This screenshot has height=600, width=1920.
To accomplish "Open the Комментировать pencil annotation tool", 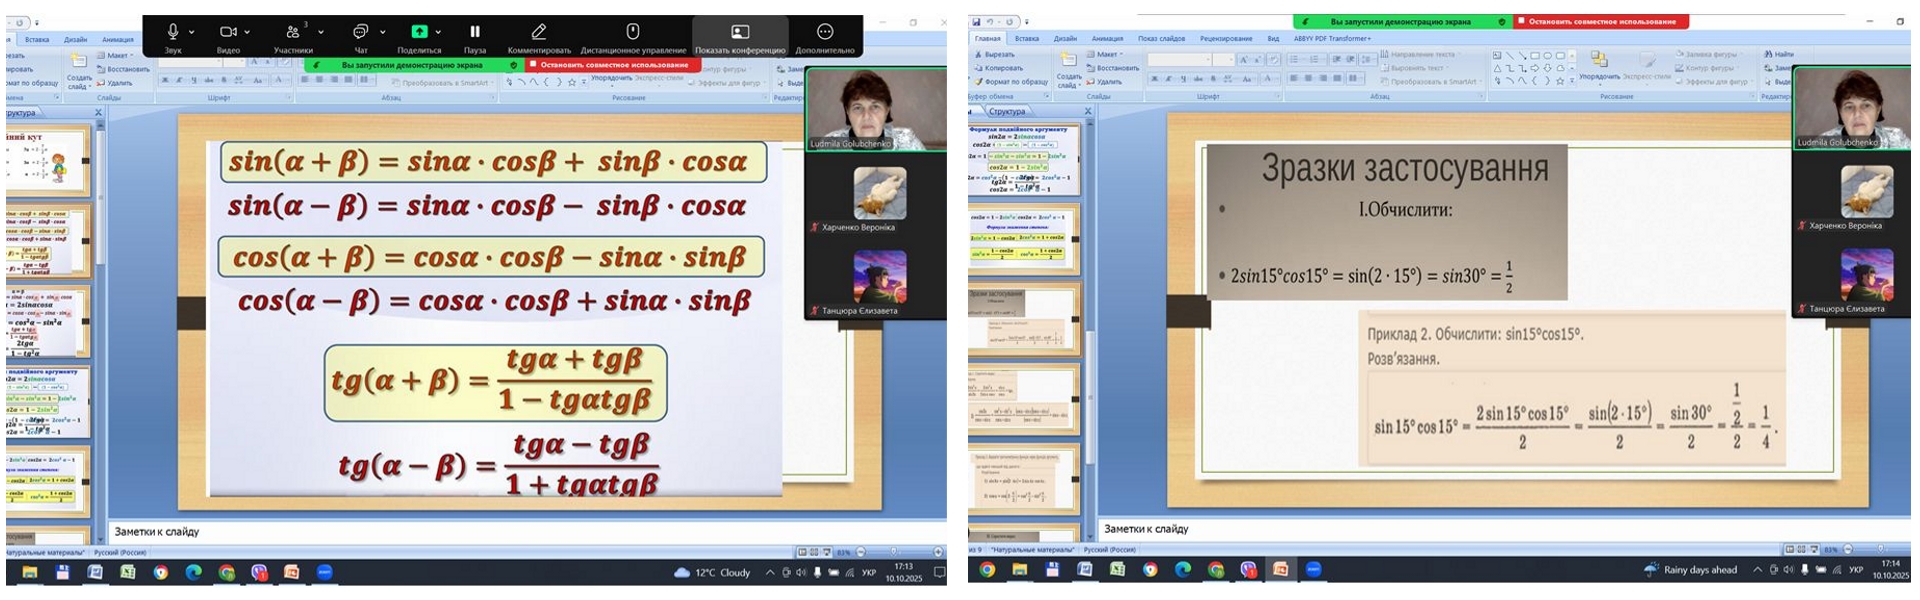I will pos(539,32).
